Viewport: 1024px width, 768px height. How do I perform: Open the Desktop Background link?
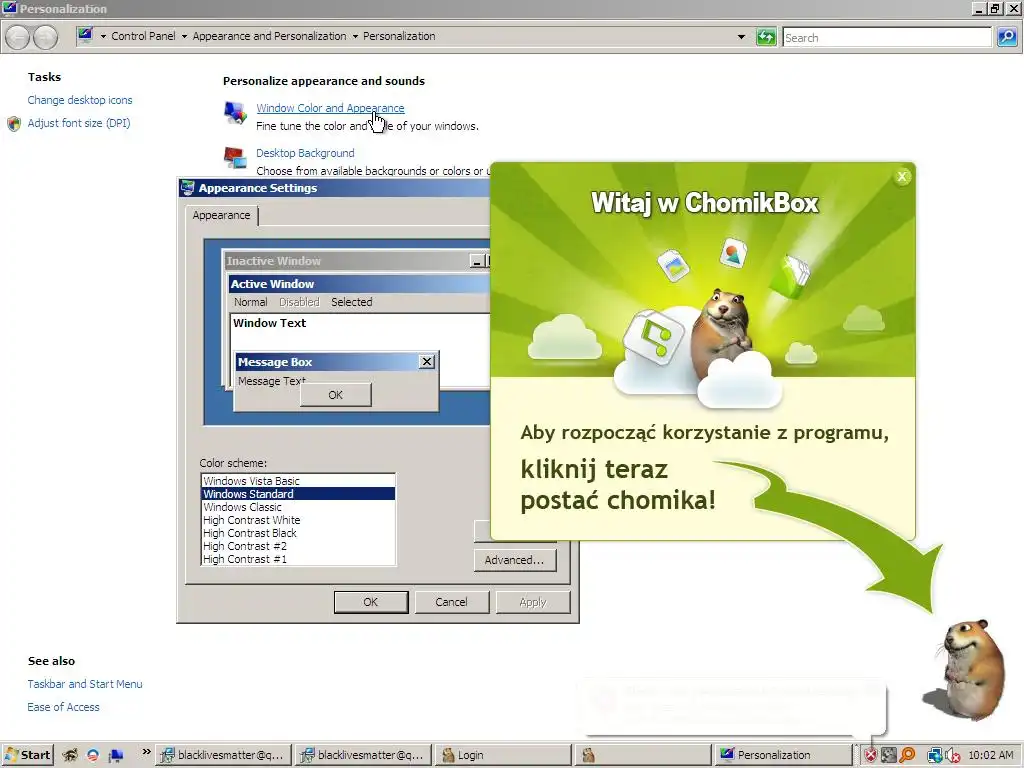pos(305,153)
